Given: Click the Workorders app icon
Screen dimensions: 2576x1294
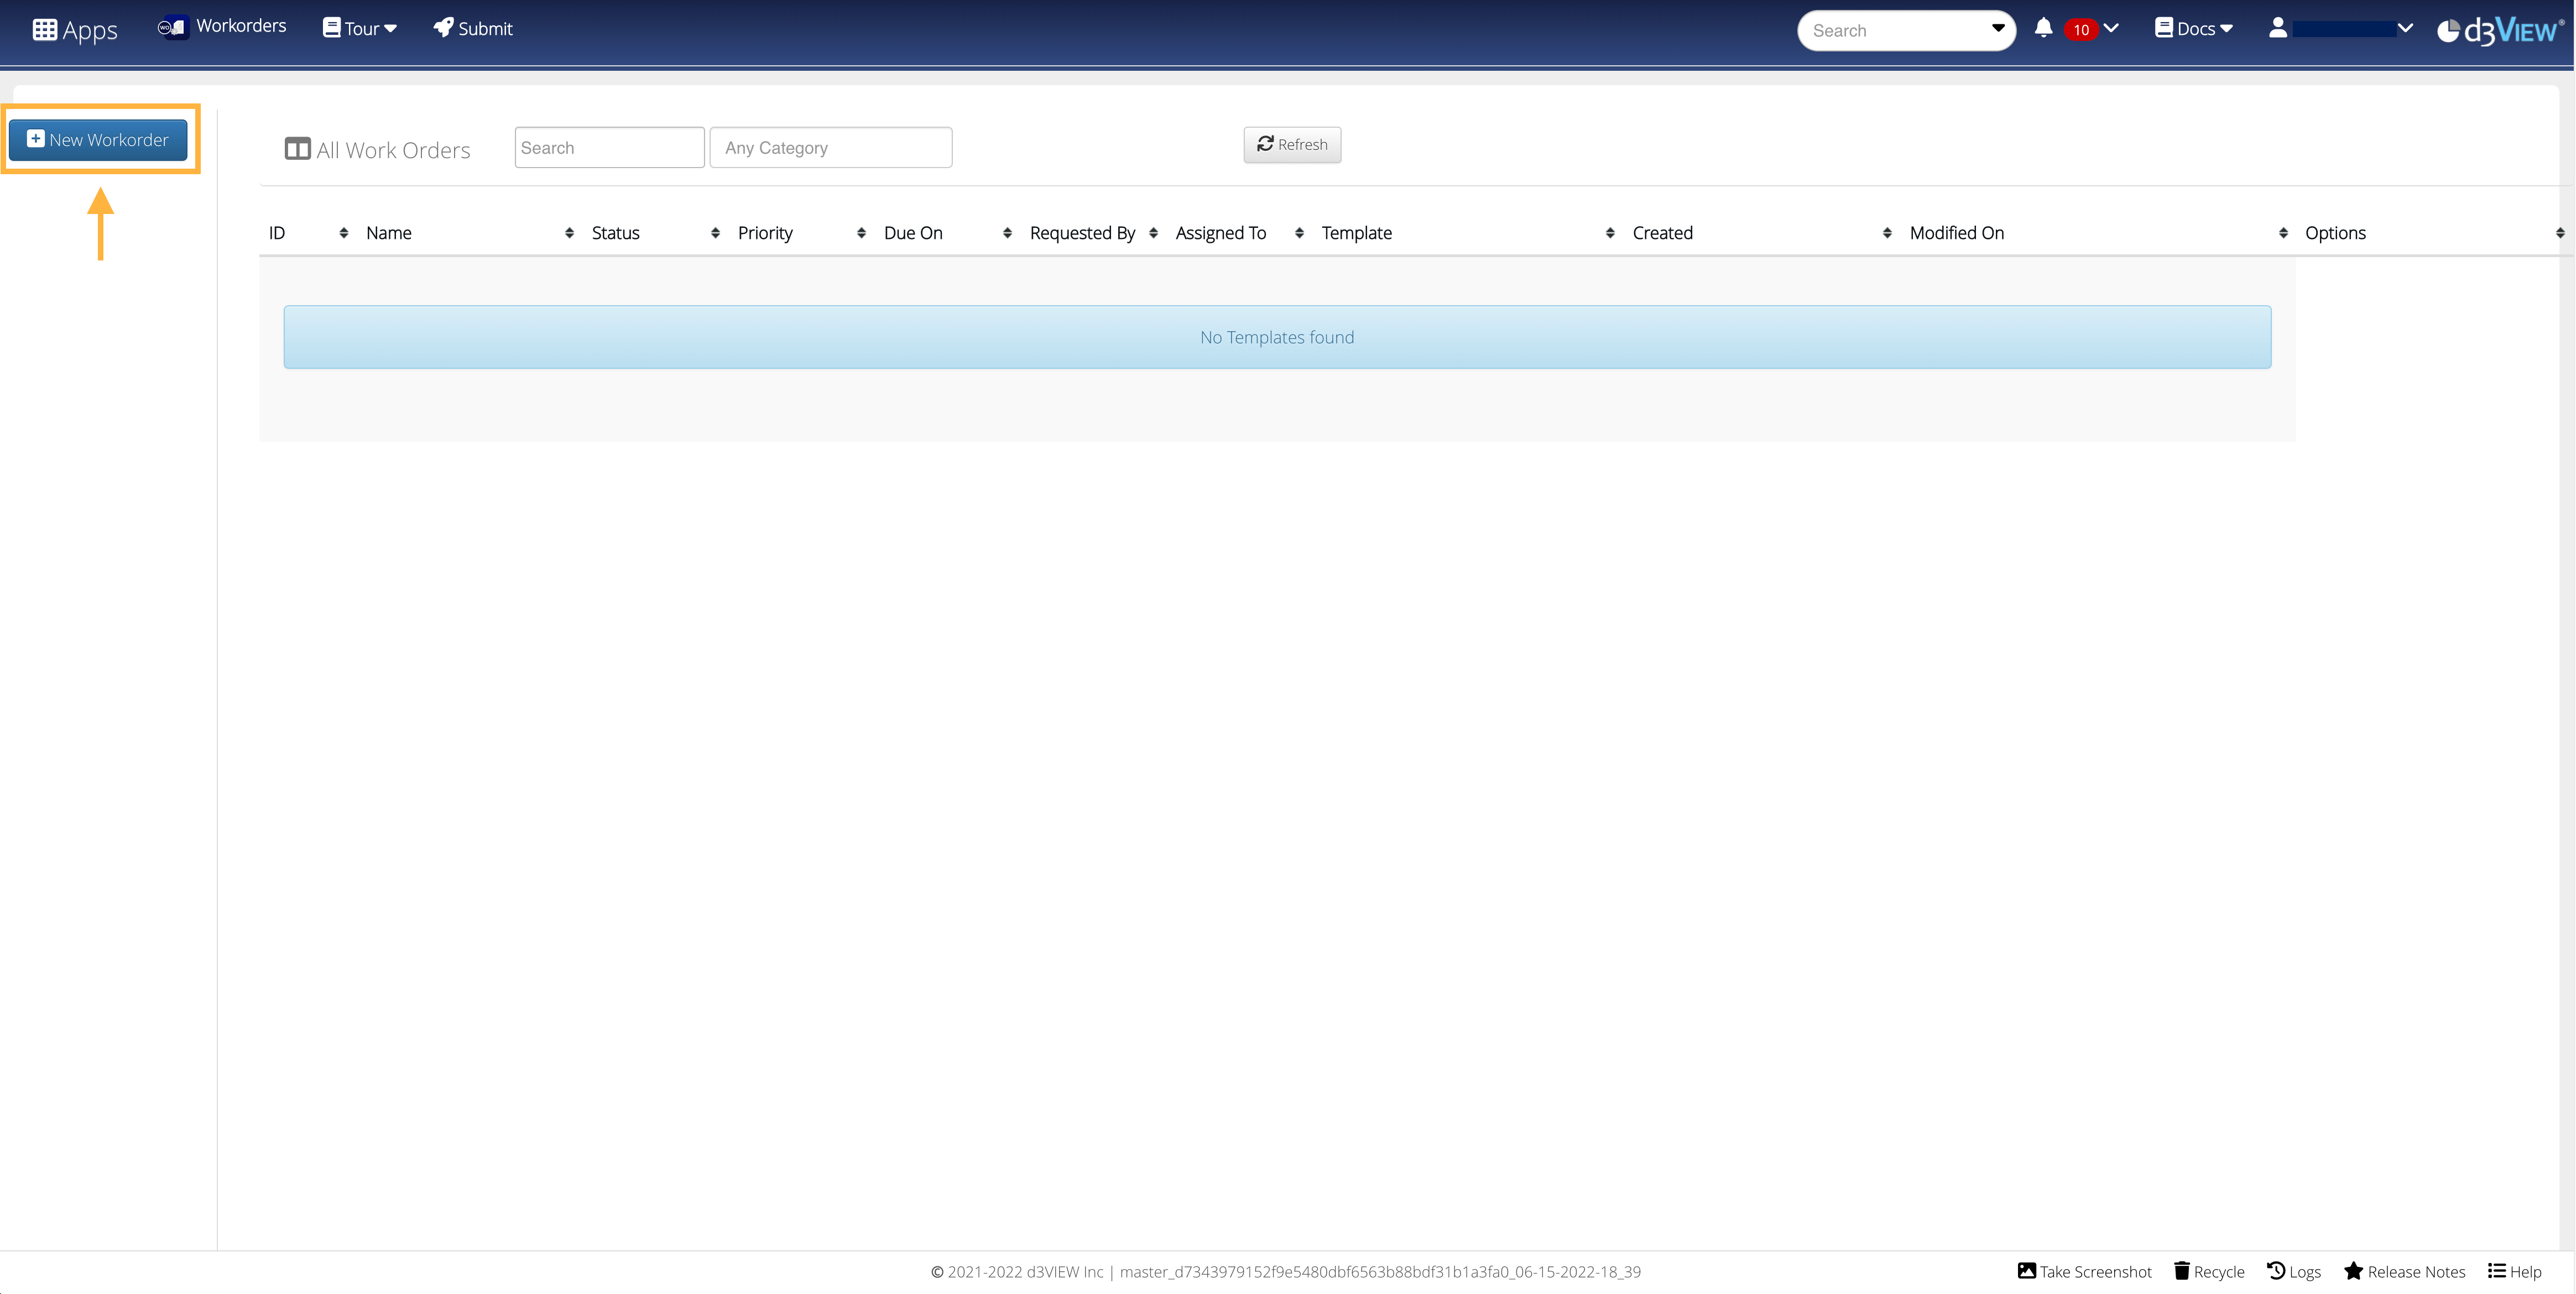Looking at the screenshot, I should click(172, 28).
